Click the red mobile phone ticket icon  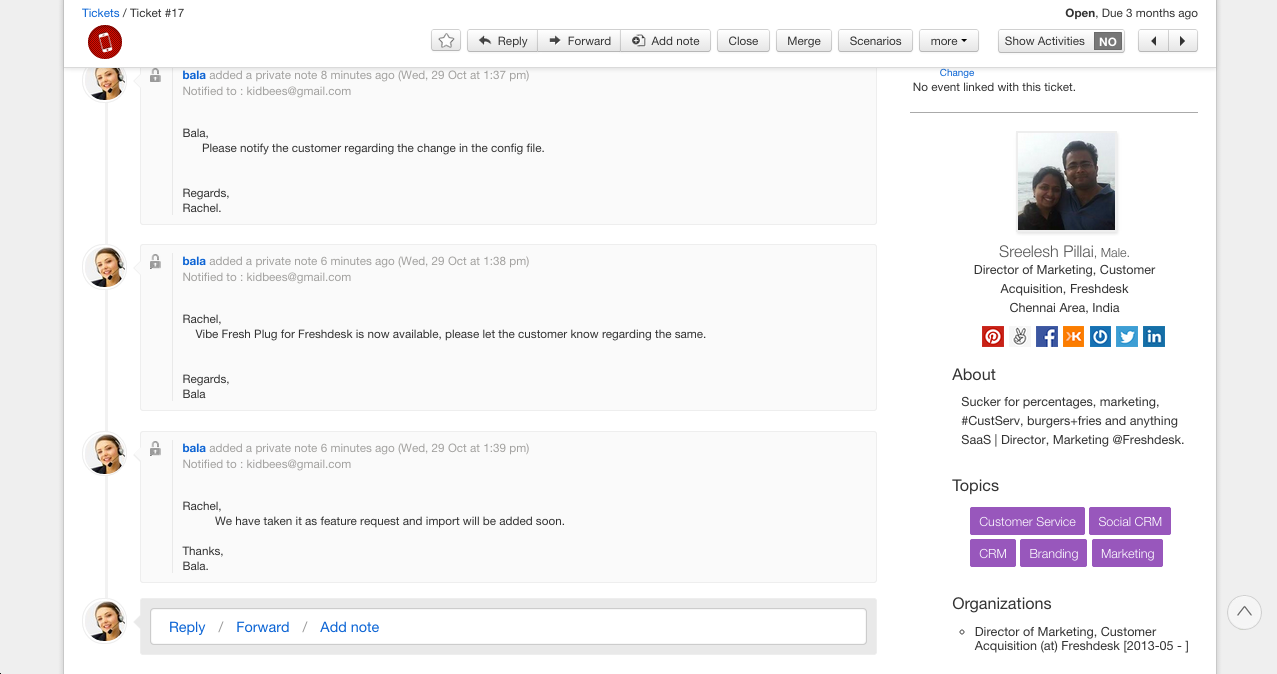click(105, 42)
